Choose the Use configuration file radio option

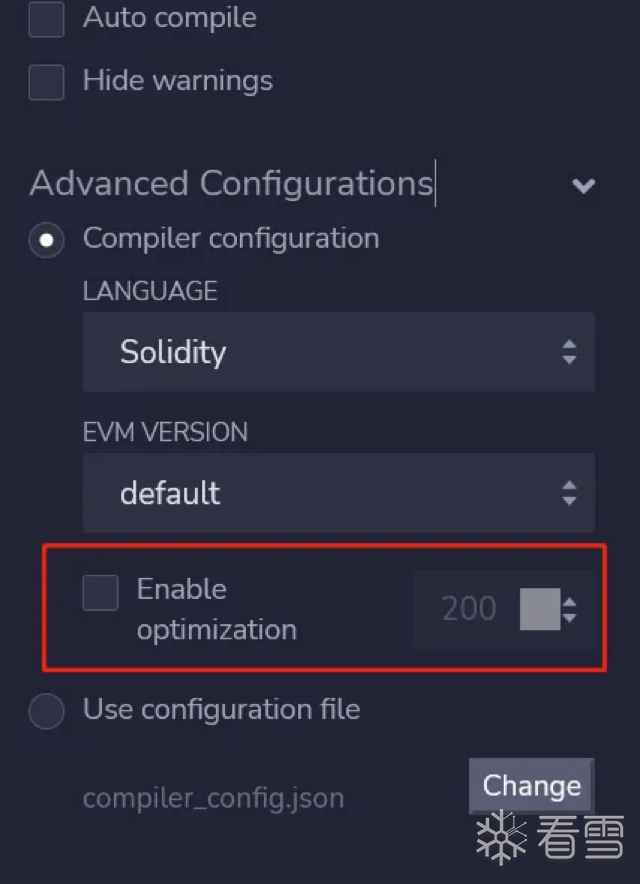[46, 711]
